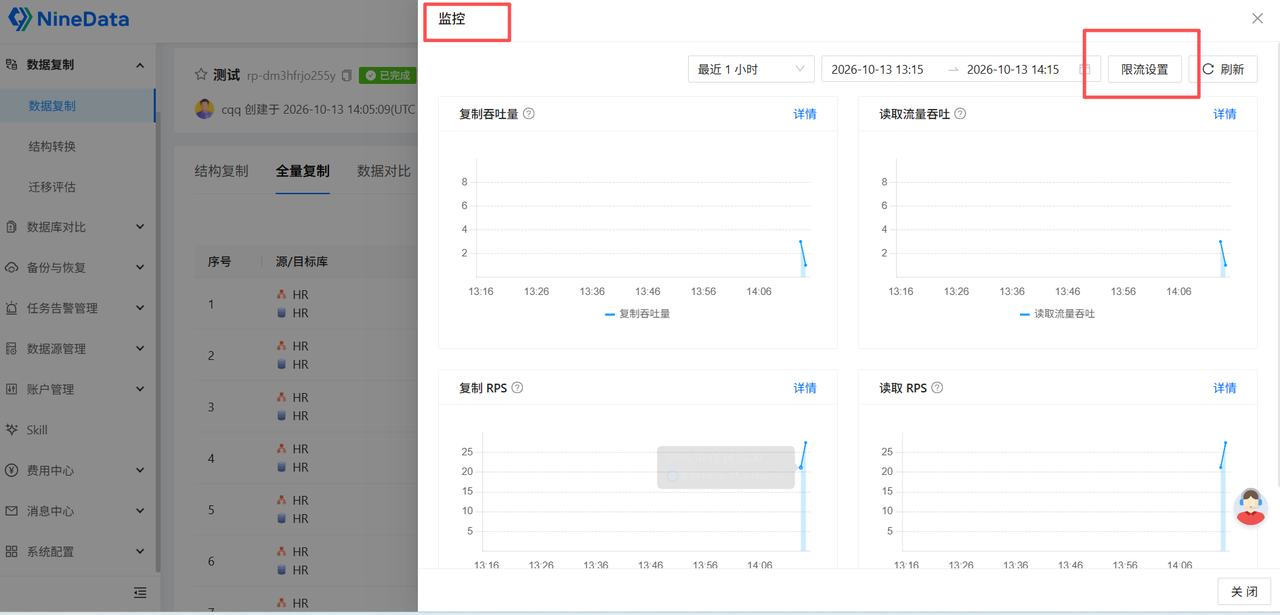Open the calendar icon in date range

pyautogui.click(x=1085, y=69)
